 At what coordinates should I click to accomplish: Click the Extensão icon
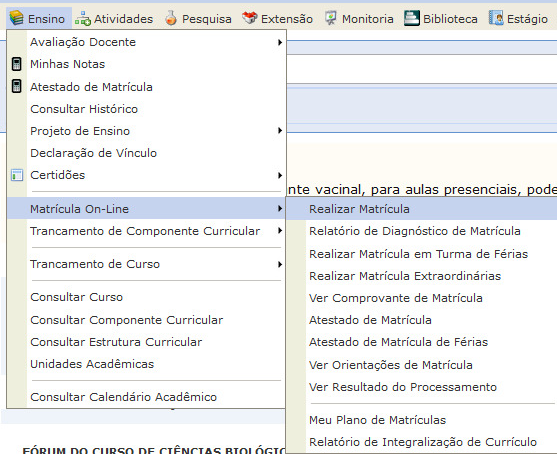(250, 18)
